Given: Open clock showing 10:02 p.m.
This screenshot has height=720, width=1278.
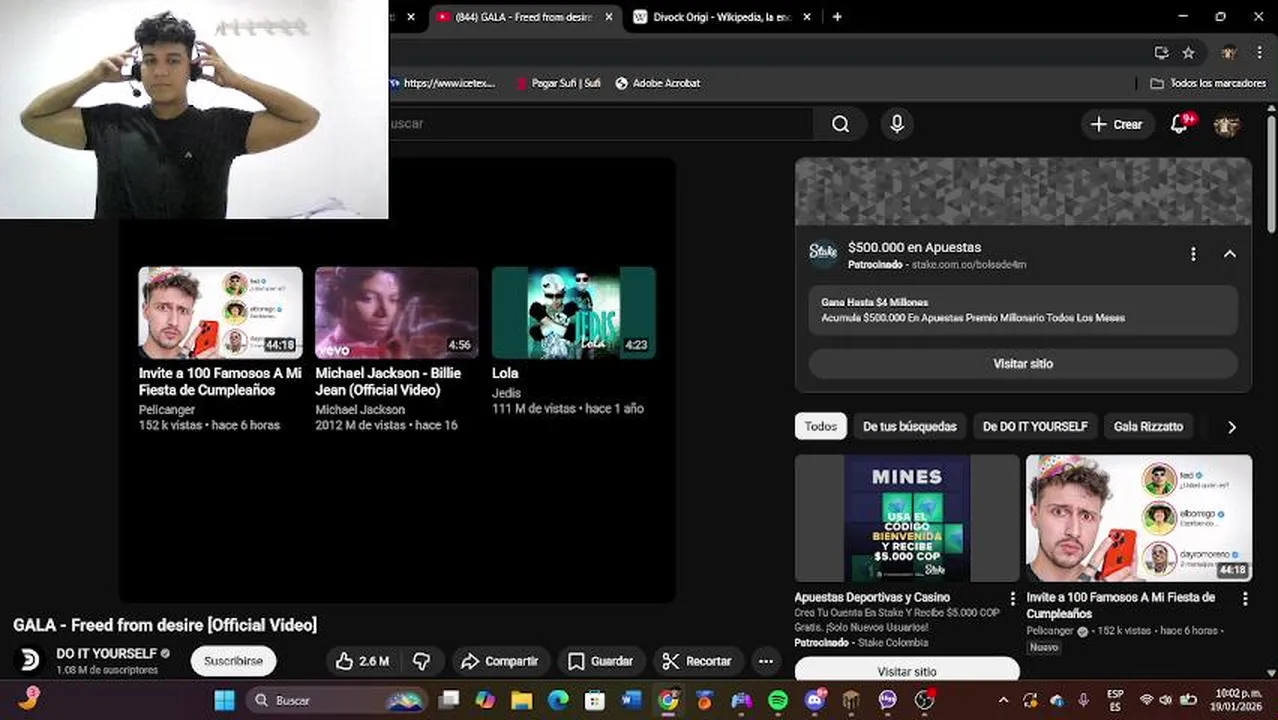Looking at the screenshot, I should 1237,700.
